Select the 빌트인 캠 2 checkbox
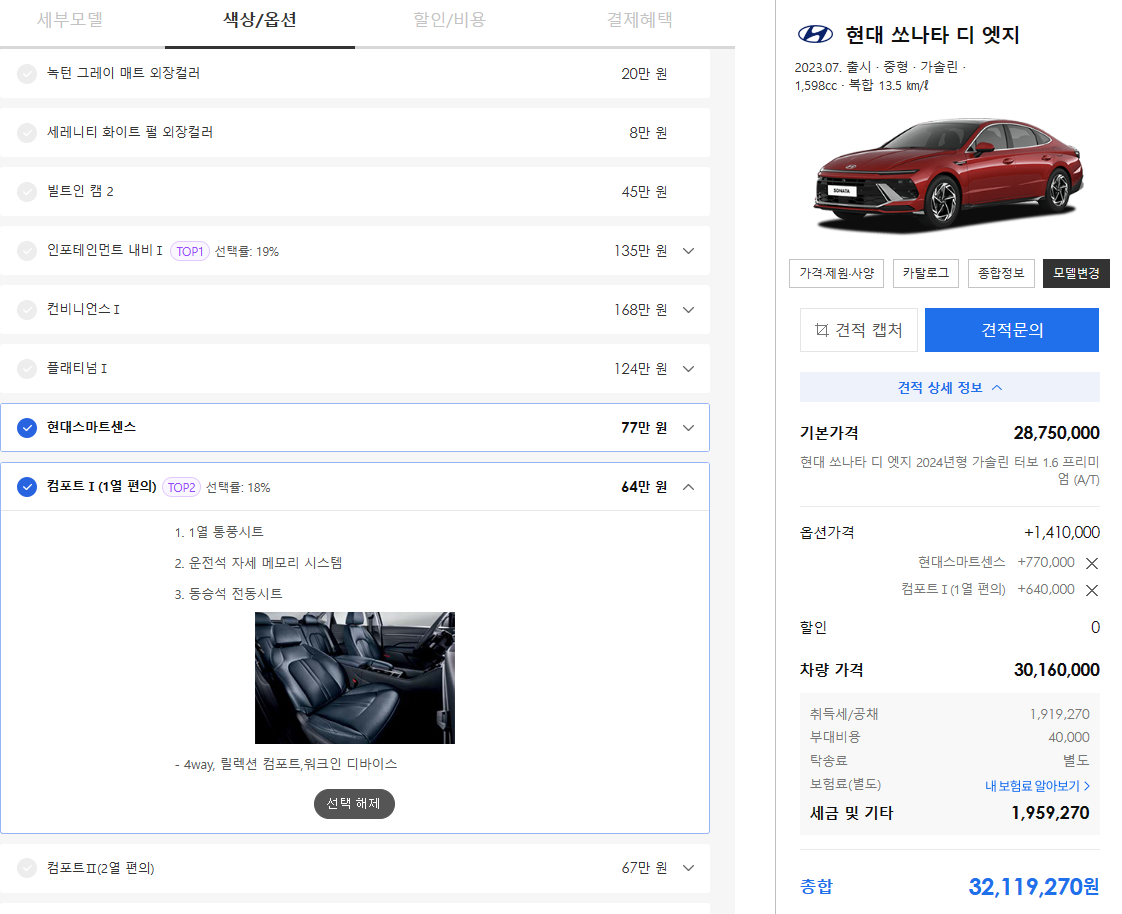The image size is (1122, 914). click(x=26, y=192)
